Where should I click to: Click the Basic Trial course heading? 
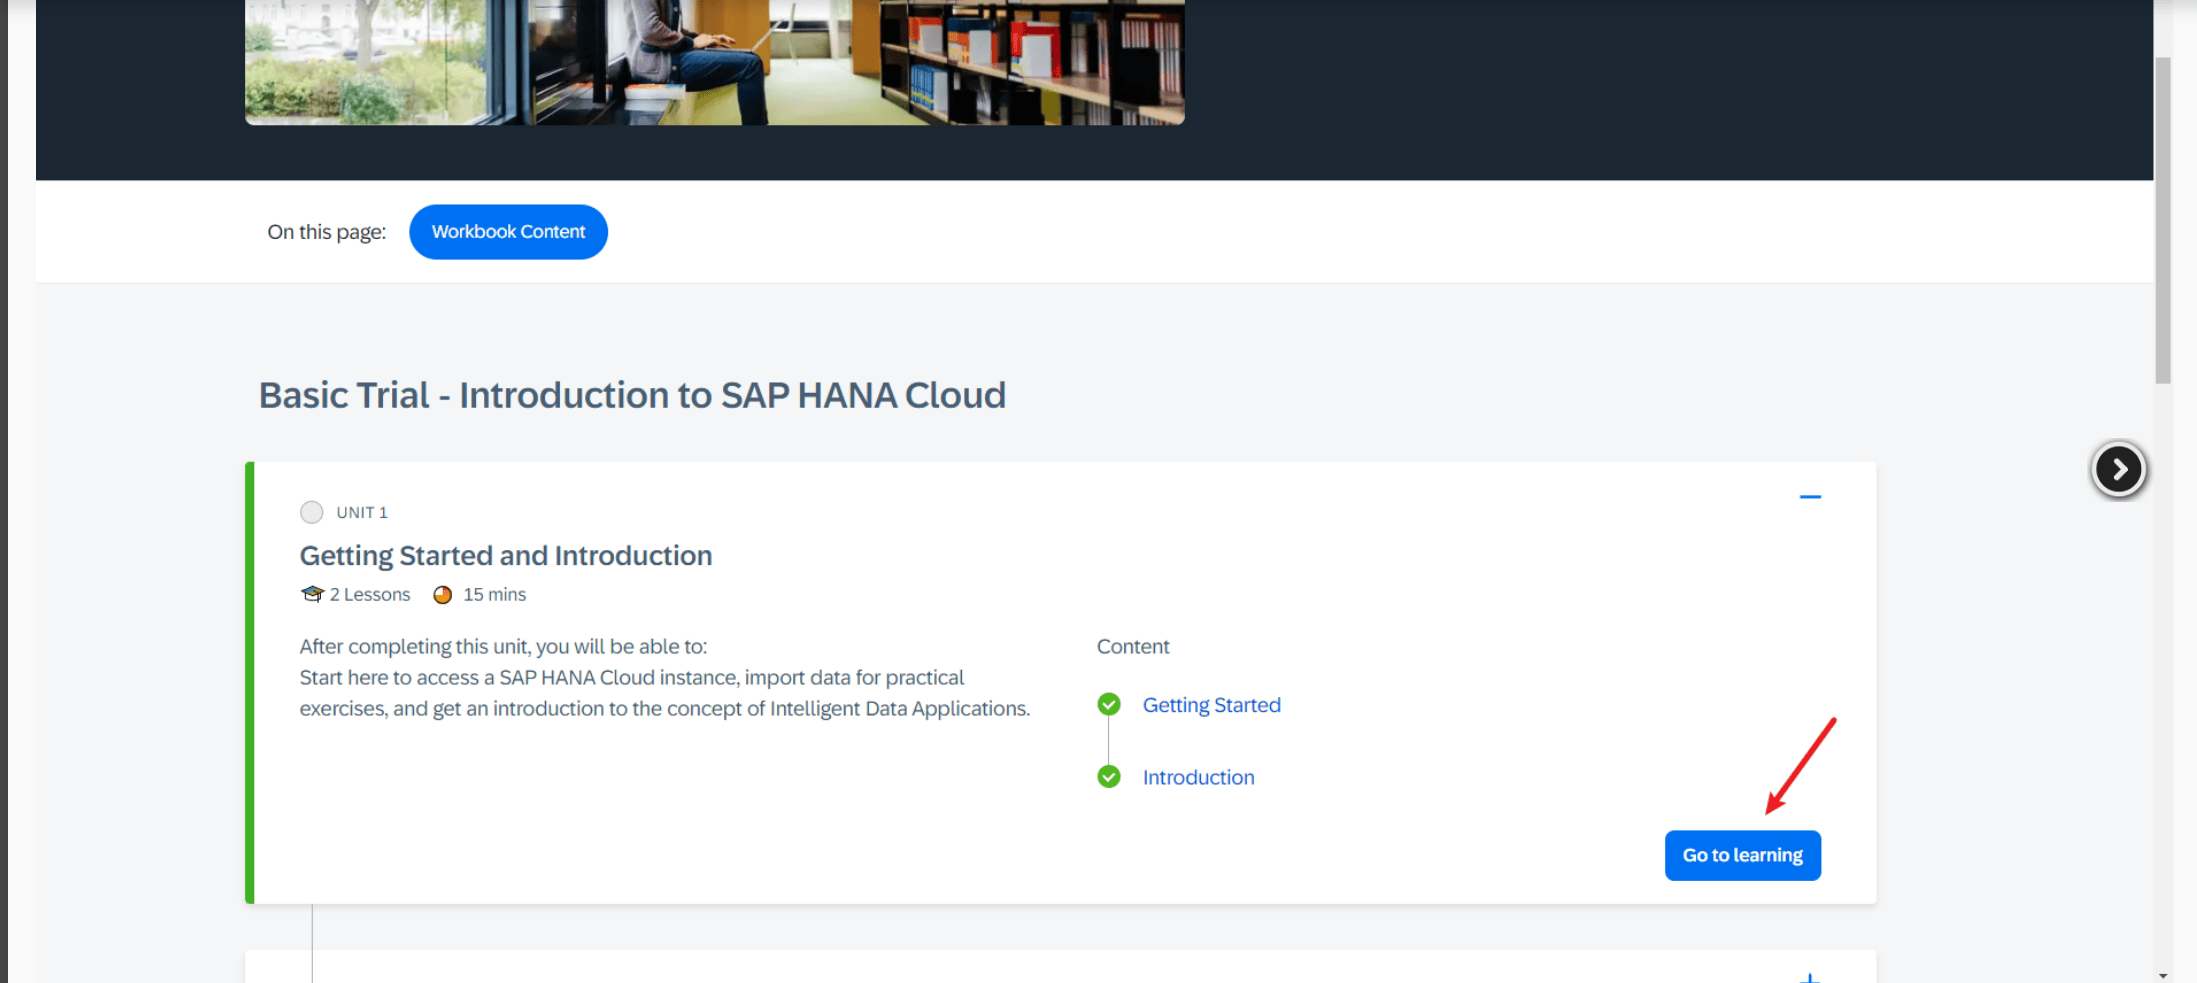click(x=632, y=395)
